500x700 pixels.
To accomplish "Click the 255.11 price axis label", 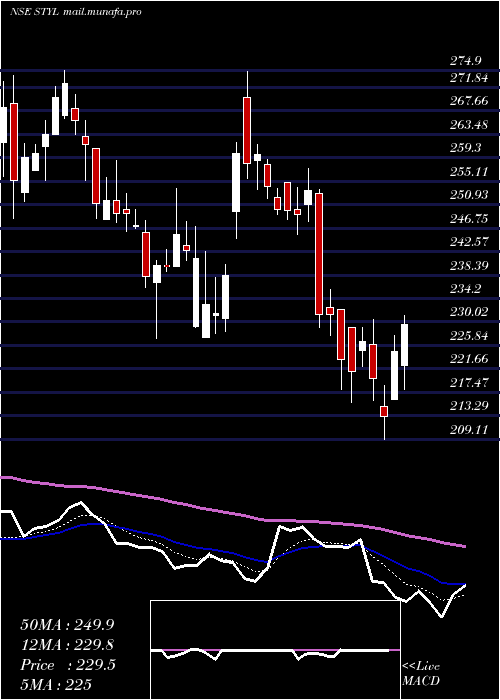I will tap(468, 171).
